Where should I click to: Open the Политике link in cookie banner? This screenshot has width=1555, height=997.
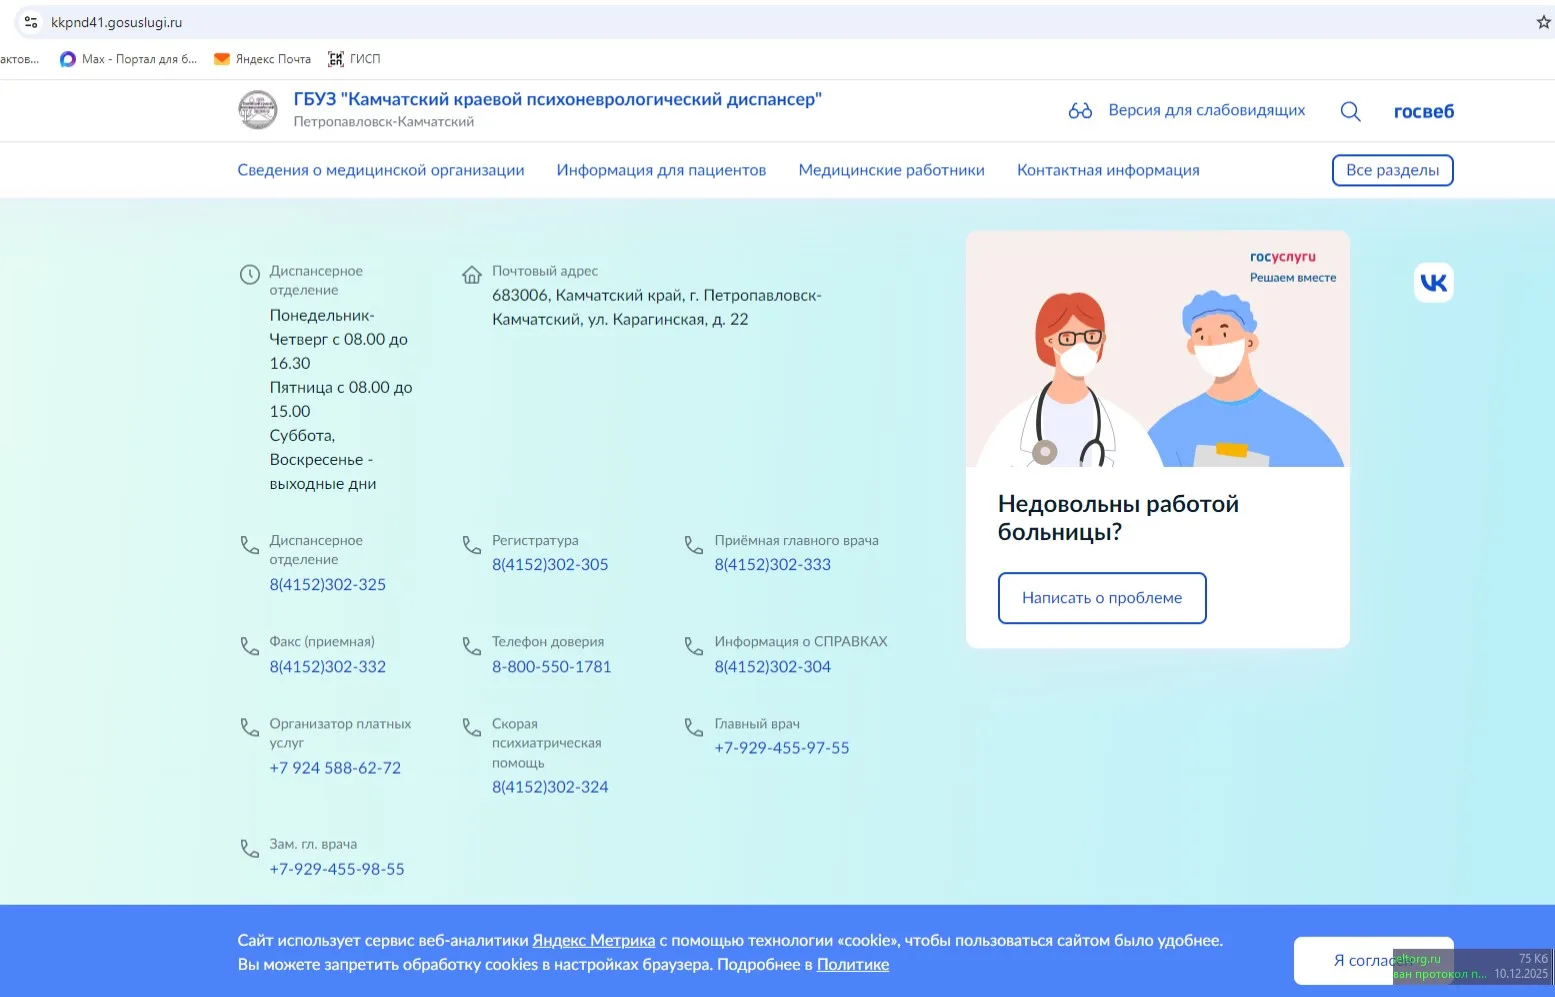click(x=853, y=964)
